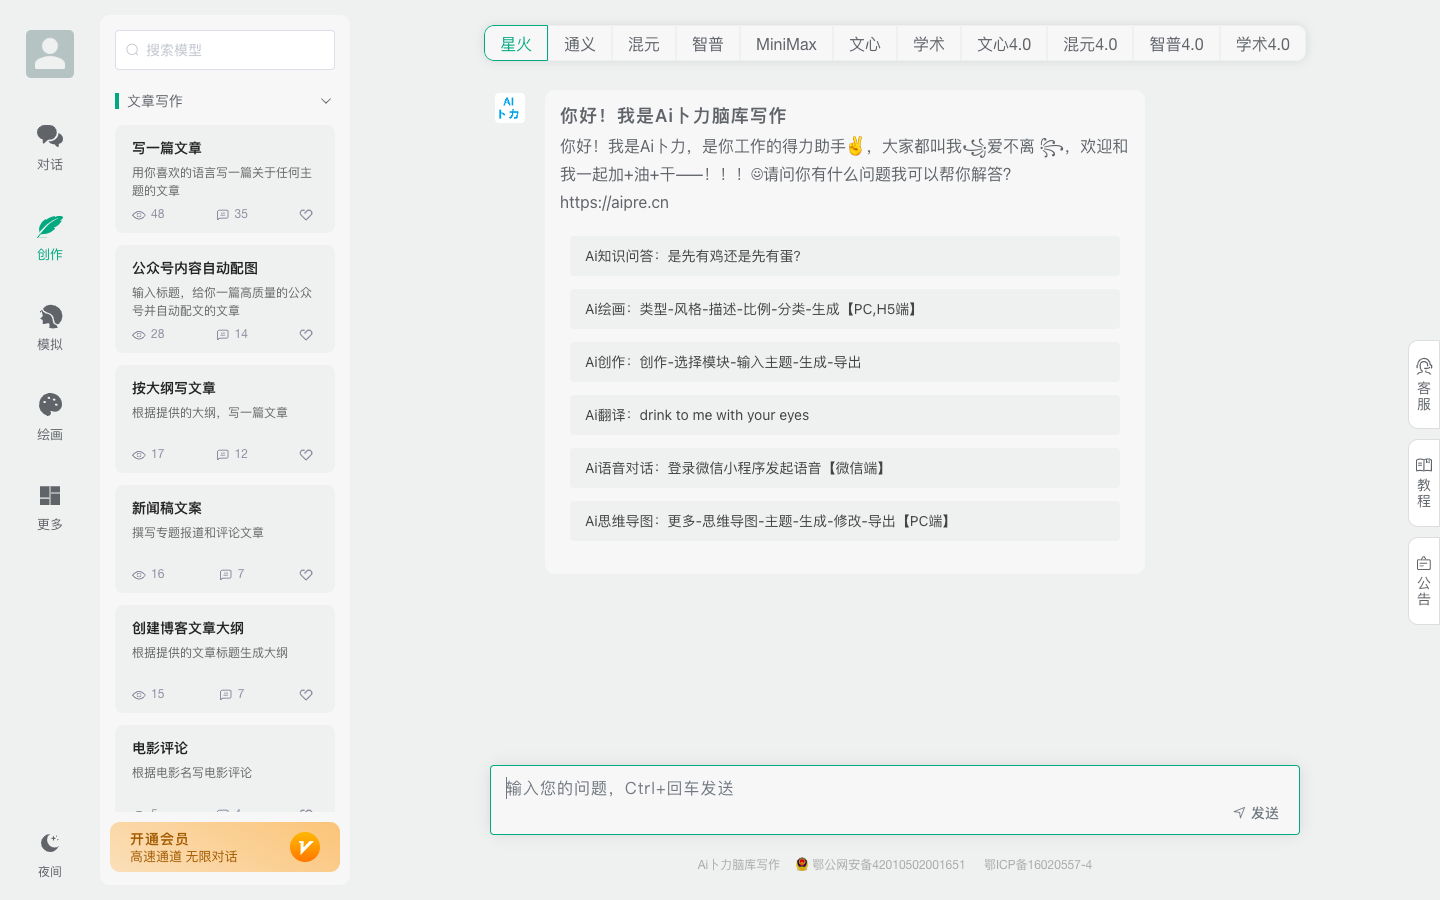Open the 模拟 simulation feature
The height and width of the screenshot is (900, 1440).
49,325
